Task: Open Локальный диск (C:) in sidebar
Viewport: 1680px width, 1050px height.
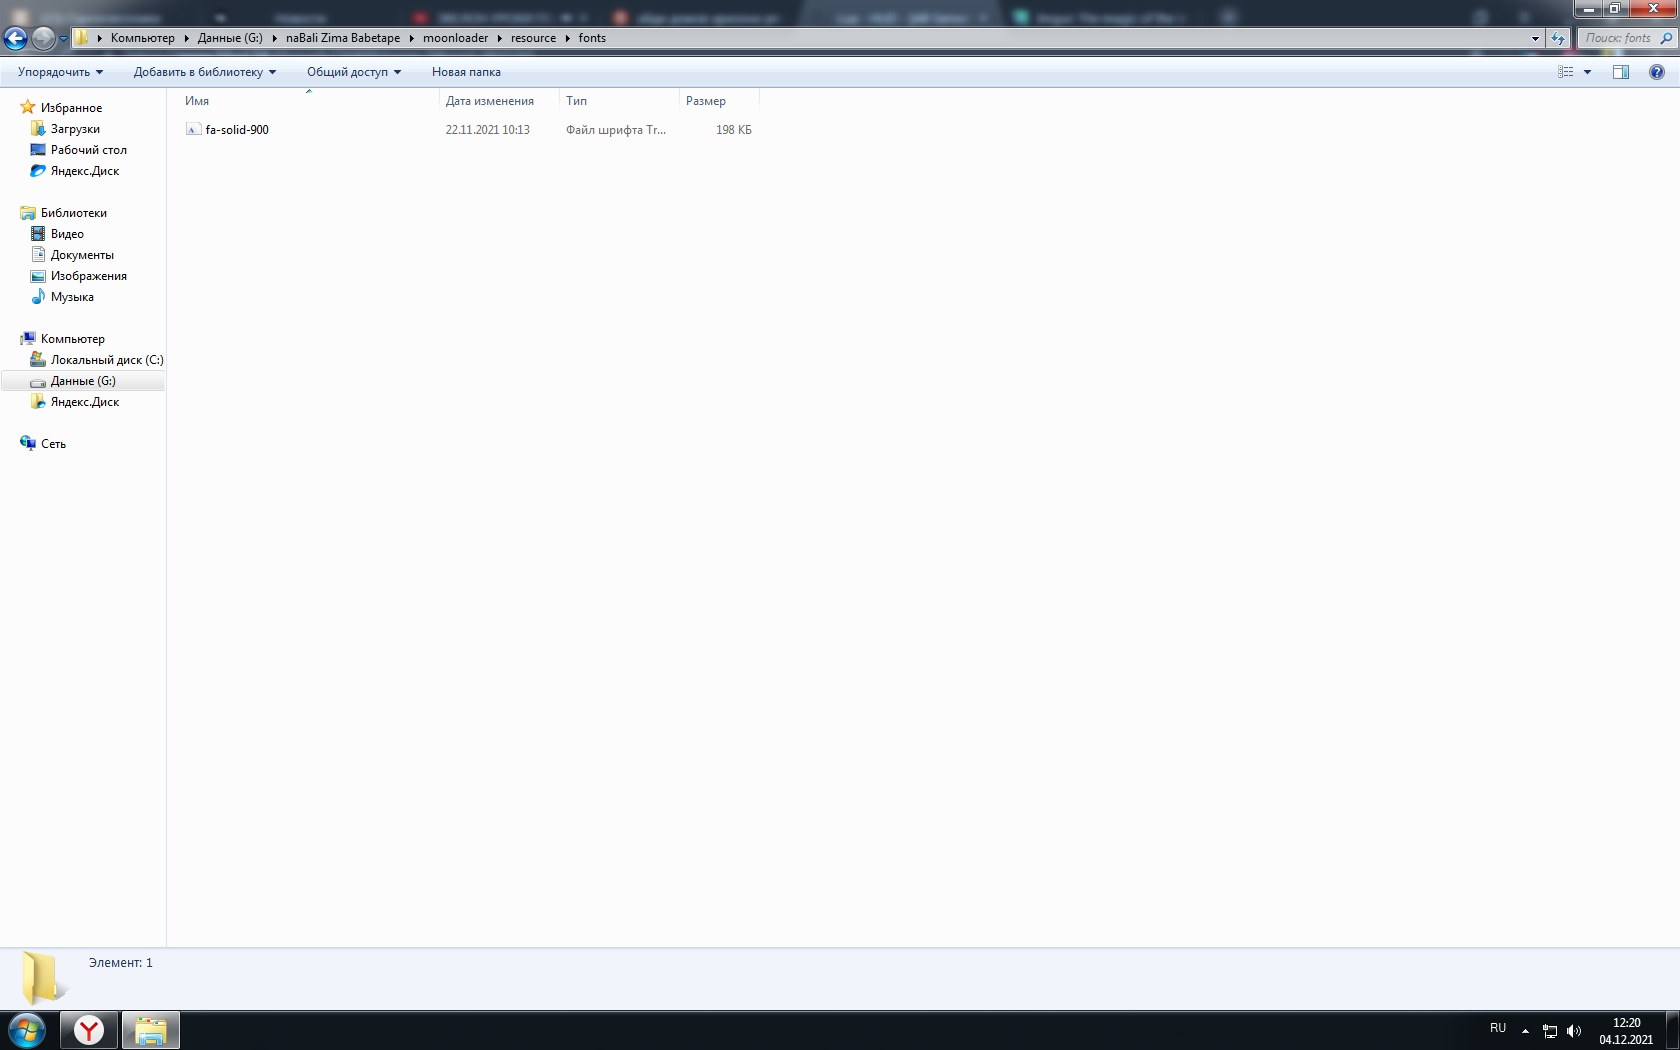Action: (x=106, y=360)
